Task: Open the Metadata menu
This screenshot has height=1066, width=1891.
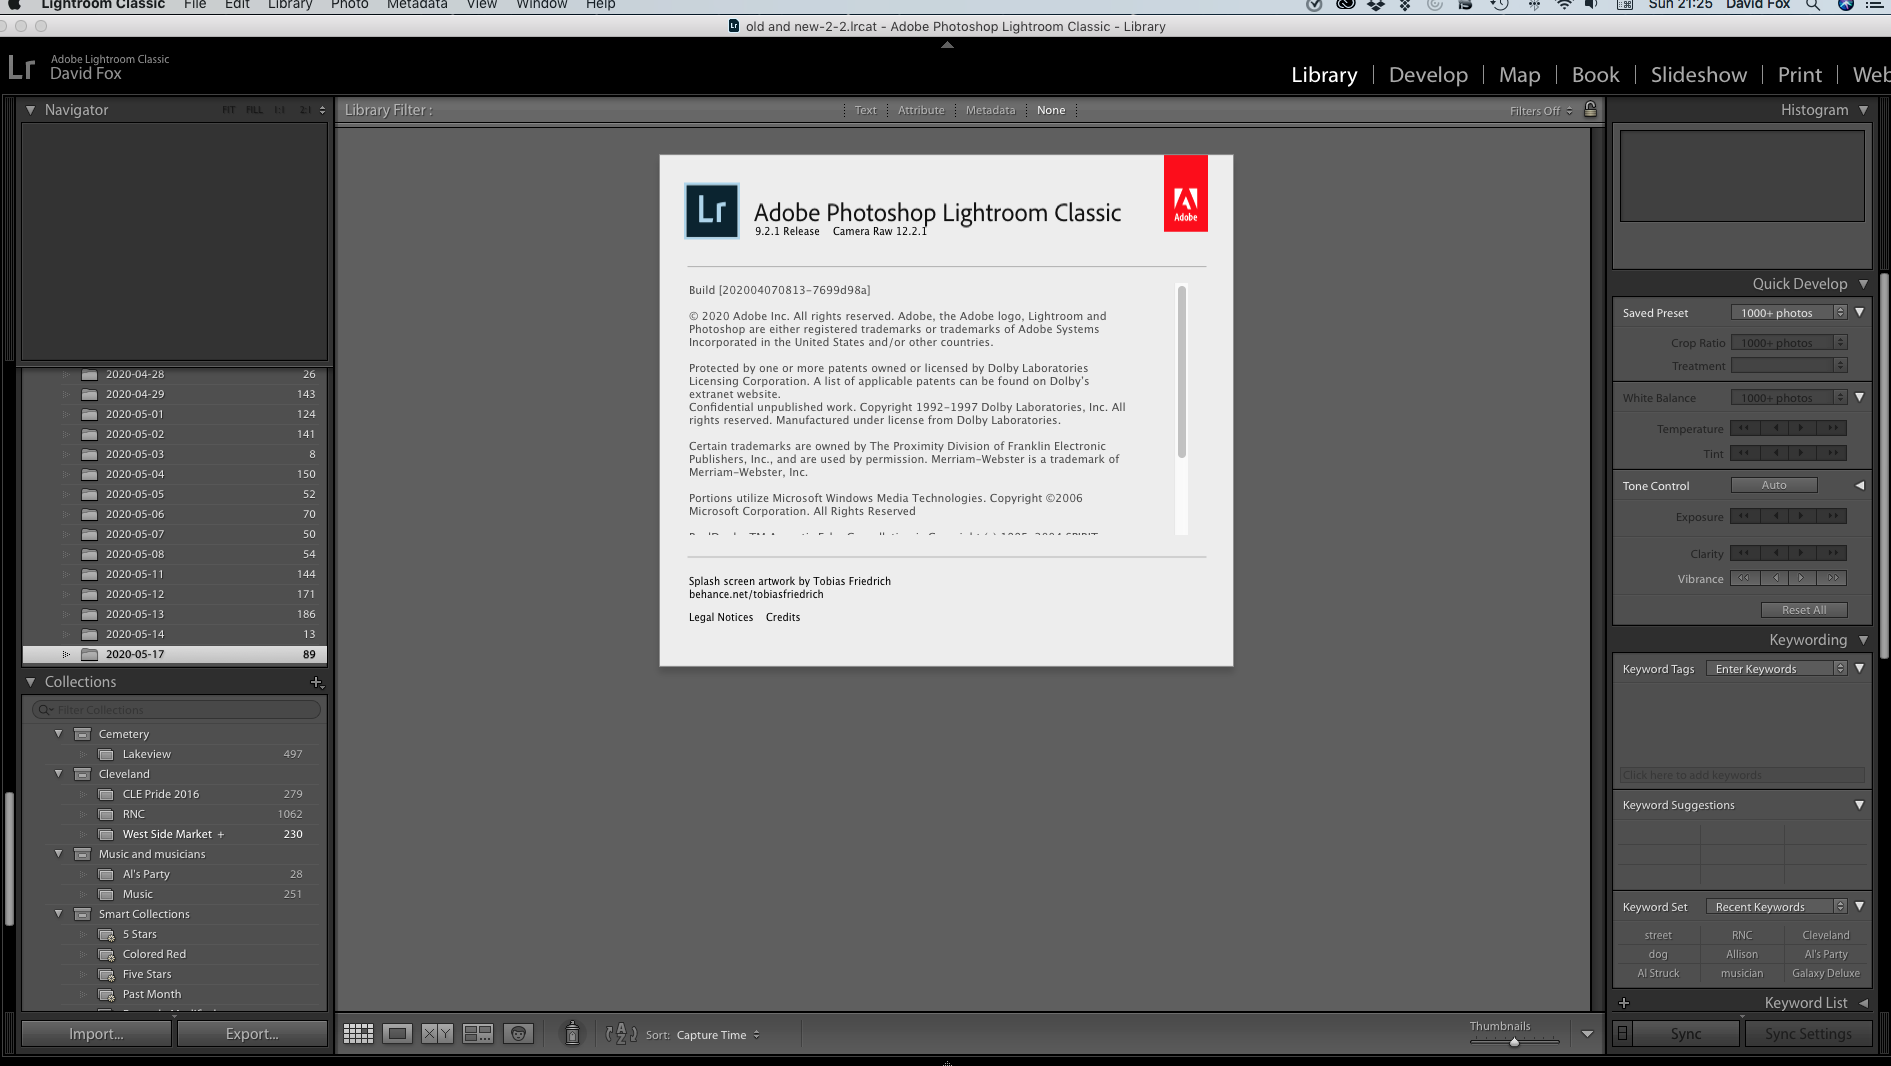Action: pos(417,5)
